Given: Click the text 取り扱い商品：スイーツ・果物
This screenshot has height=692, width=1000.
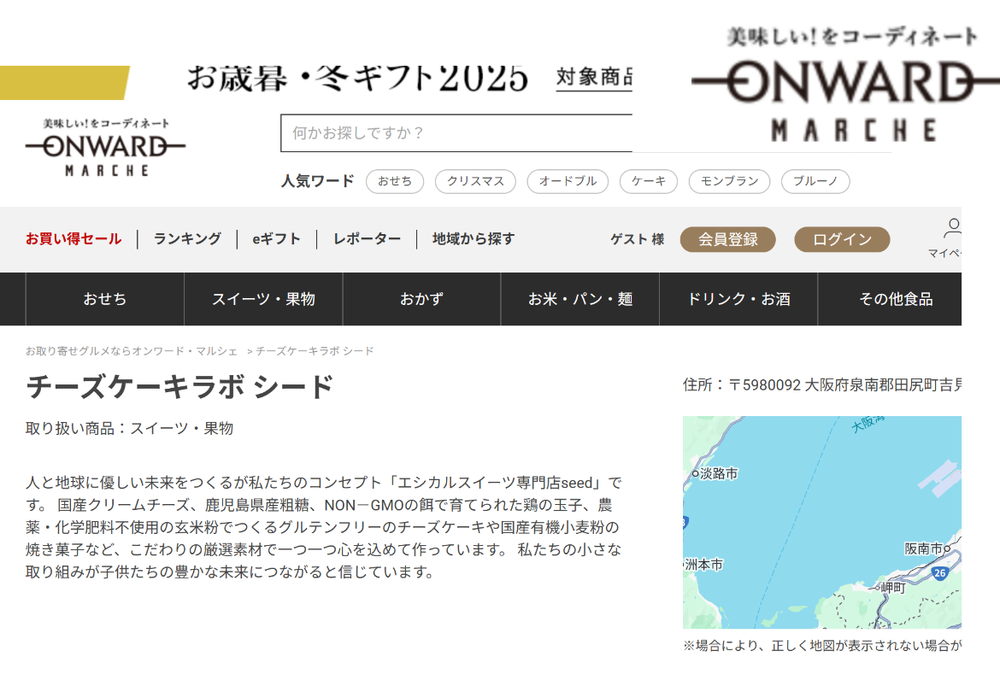Looking at the screenshot, I should [x=129, y=429].
